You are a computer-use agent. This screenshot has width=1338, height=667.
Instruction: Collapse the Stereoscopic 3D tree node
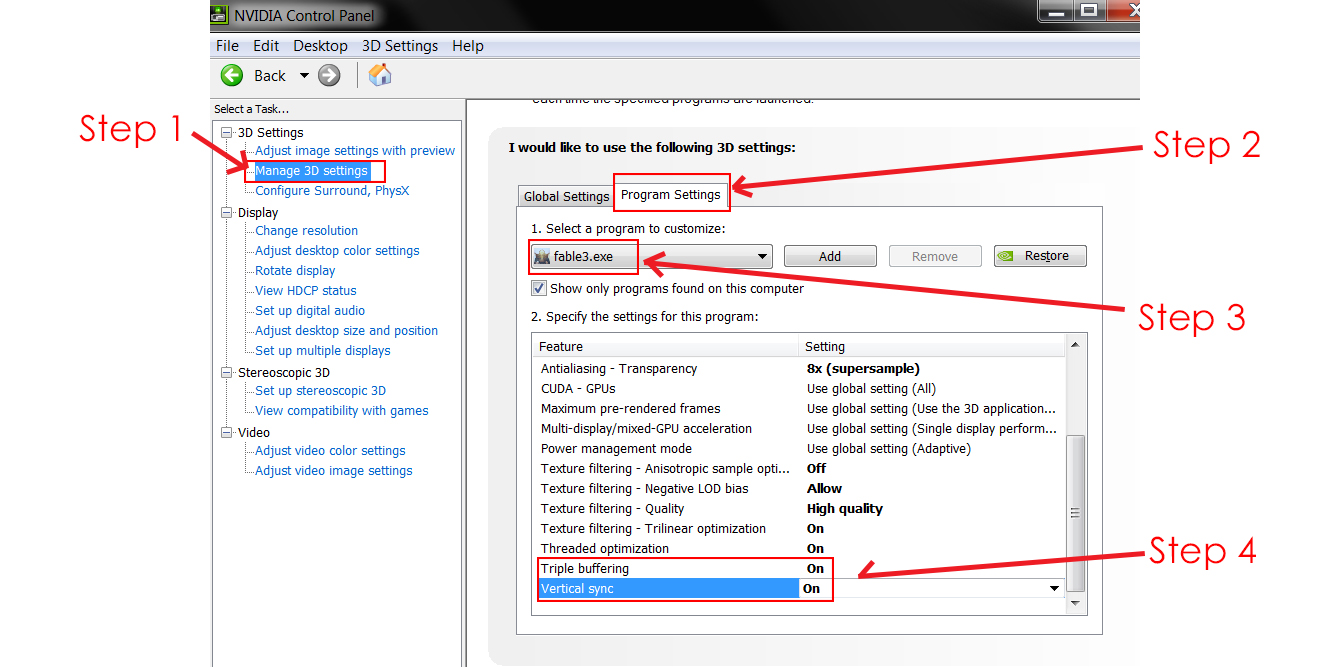[x=227, y=372]
